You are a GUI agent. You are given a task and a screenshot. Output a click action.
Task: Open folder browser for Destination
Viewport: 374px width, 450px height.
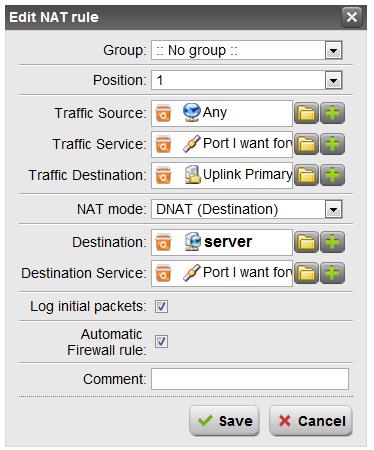(x=306, y=242)
